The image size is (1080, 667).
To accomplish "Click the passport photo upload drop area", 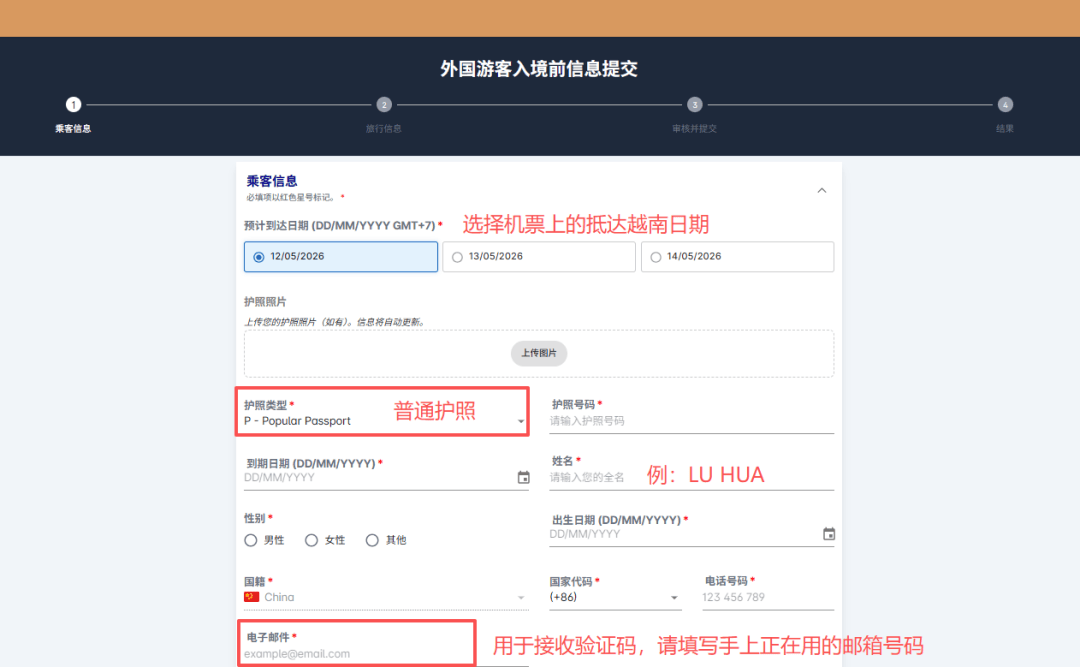I will pyautogui.click(x=539, y=353).
